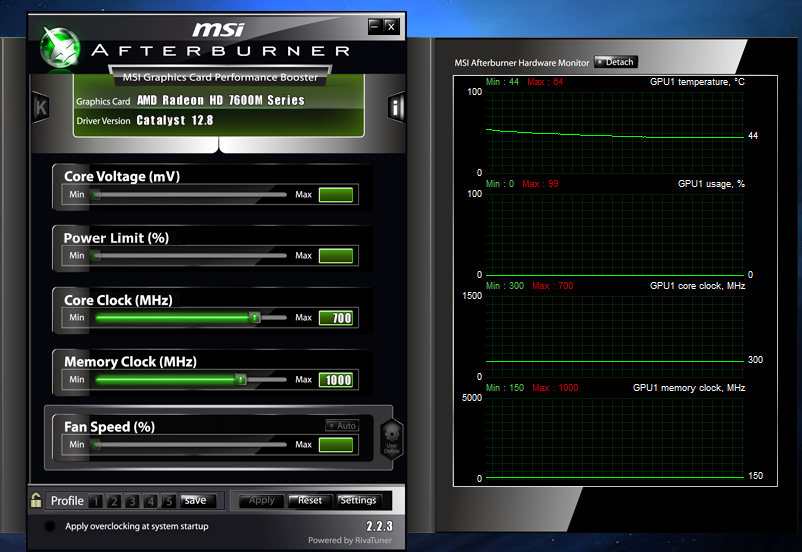802x552 pixels.
Task: Toggle Apply overclocking at system startup
Action: coord(50,526)
